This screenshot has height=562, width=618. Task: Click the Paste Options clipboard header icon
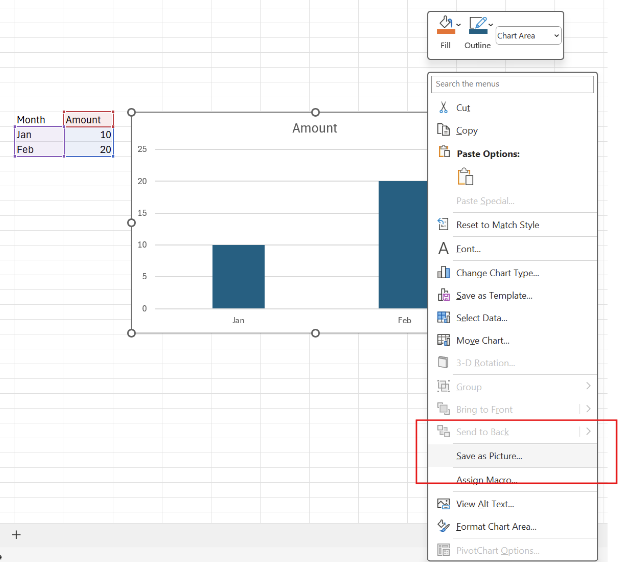444,151
